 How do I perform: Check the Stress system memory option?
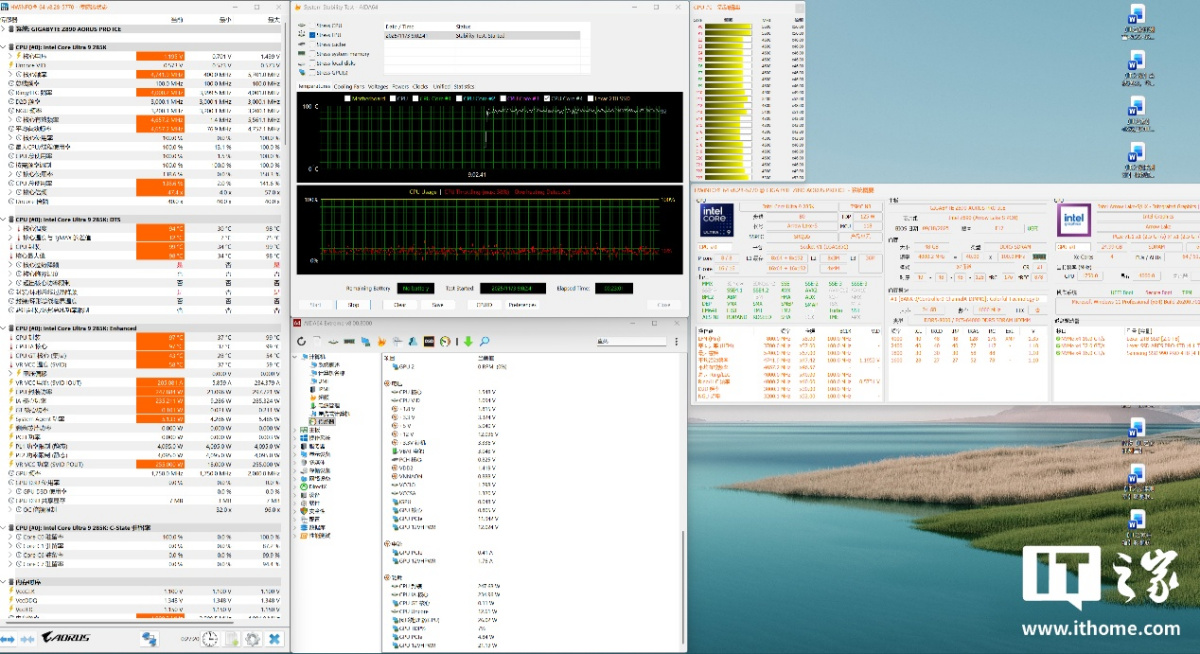(x=312, y=54)
